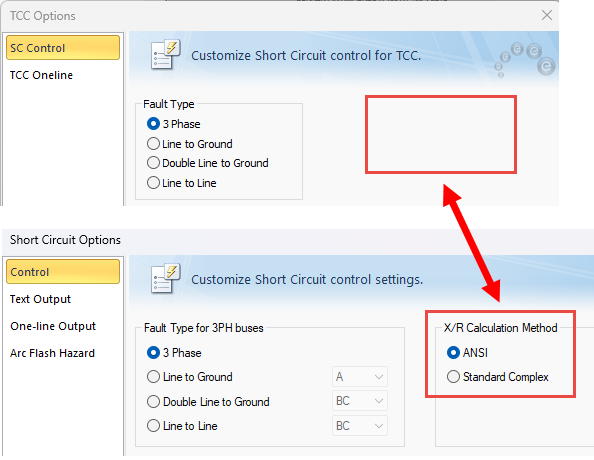The height and width of the screenshot is (460, 594).
Task: Expand the Line to Ground phase A dropdown
Action: pos(360,377)
